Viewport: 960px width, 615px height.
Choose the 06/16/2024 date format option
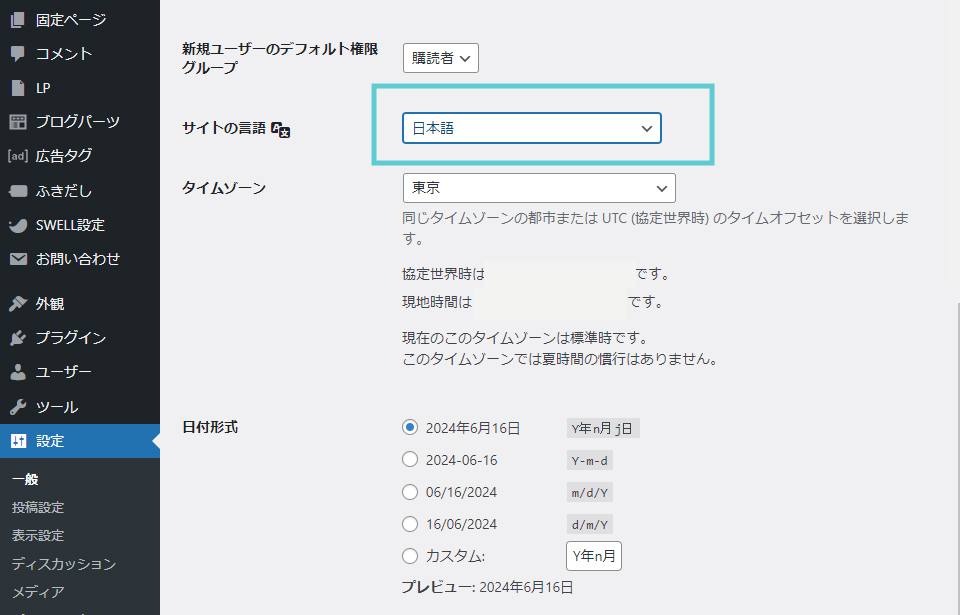tap(409, 492)
